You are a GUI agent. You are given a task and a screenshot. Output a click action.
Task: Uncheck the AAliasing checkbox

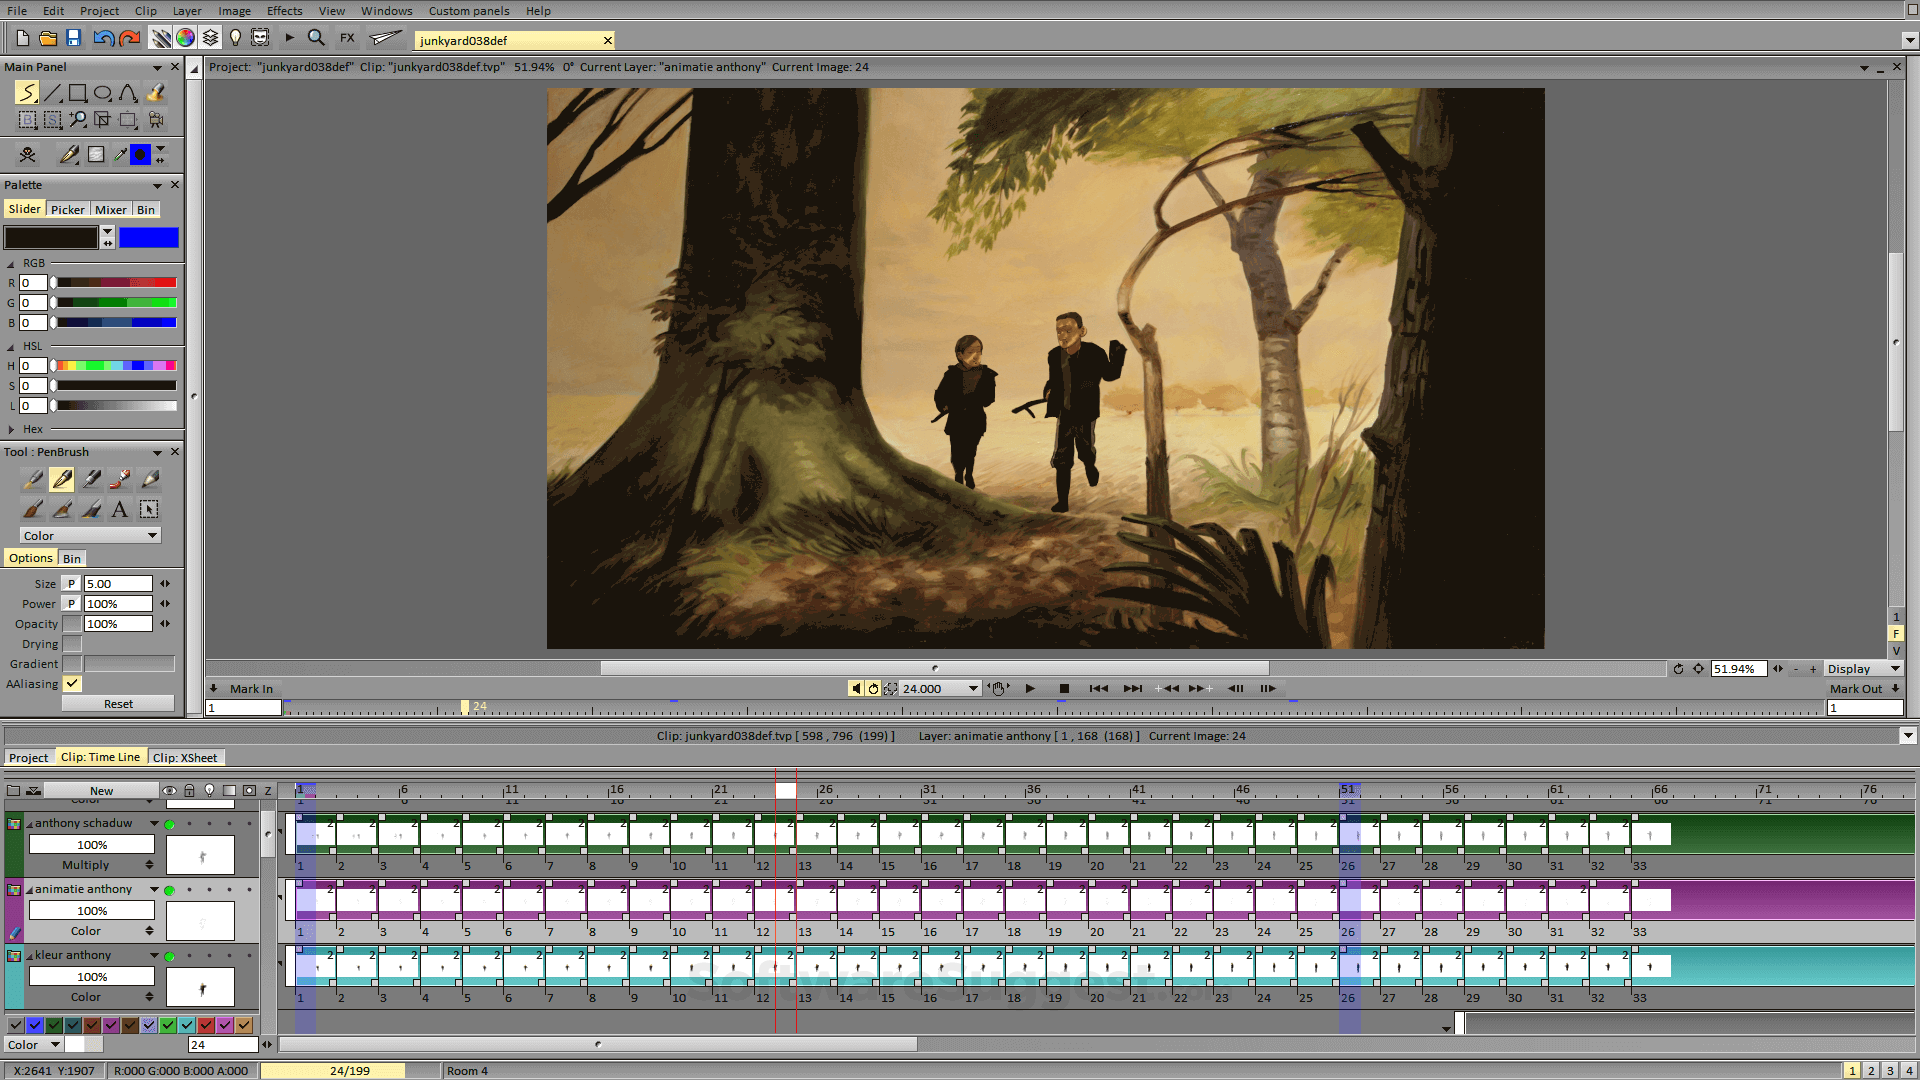(x=72, y=684)
